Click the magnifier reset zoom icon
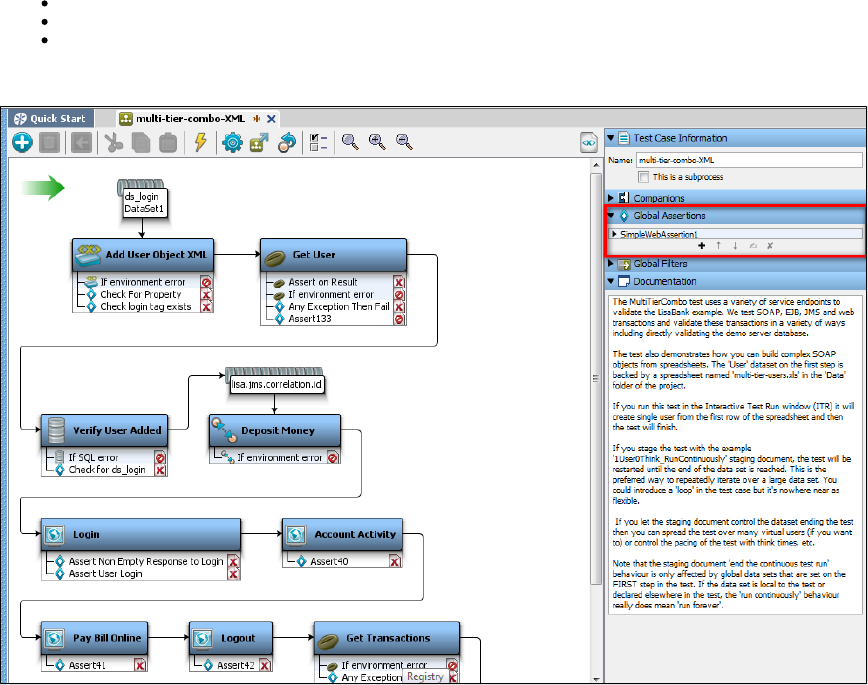 point(350,143)
